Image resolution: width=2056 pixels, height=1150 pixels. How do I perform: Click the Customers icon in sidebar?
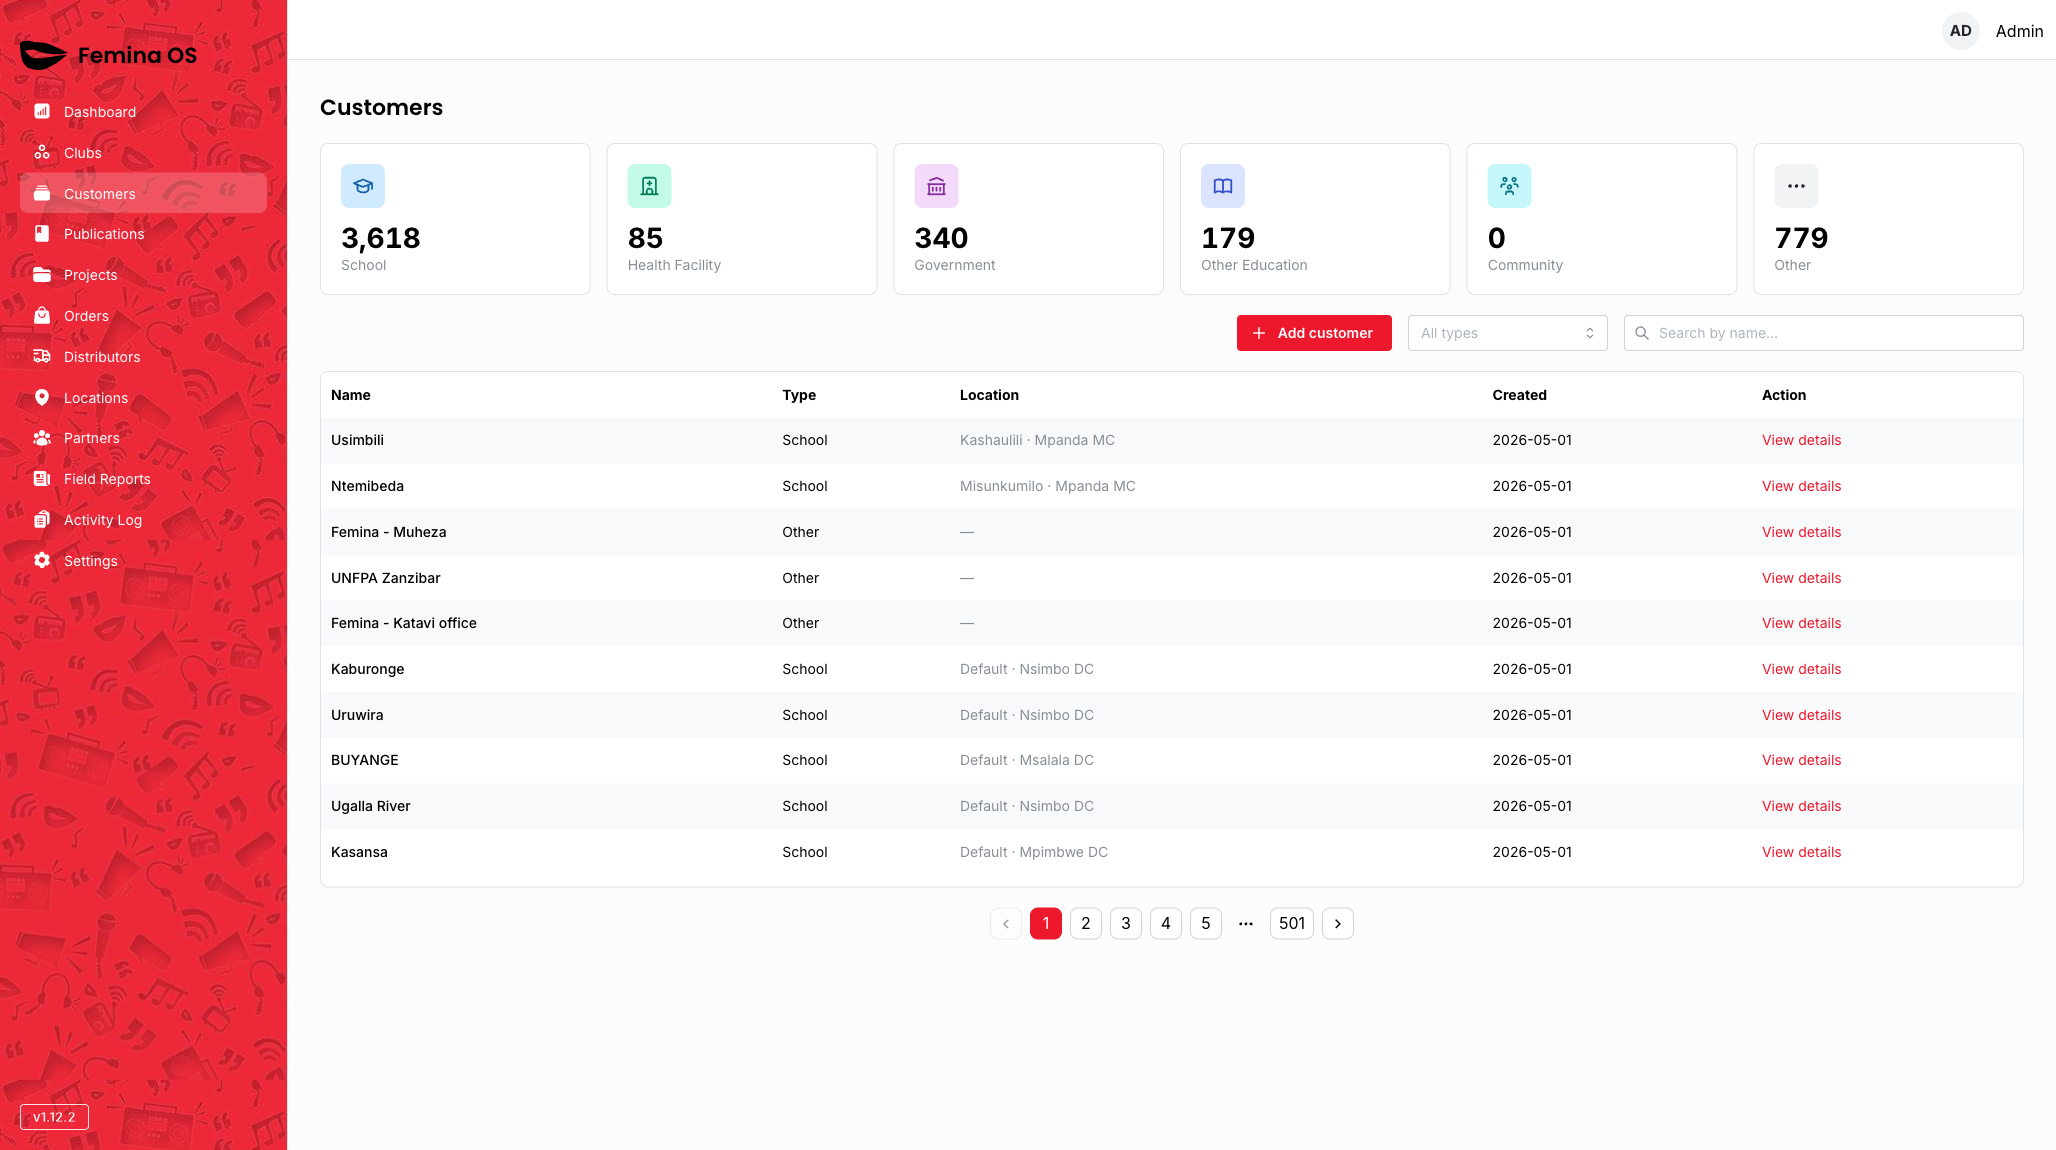pyautogui.click(x=42, y=193)
